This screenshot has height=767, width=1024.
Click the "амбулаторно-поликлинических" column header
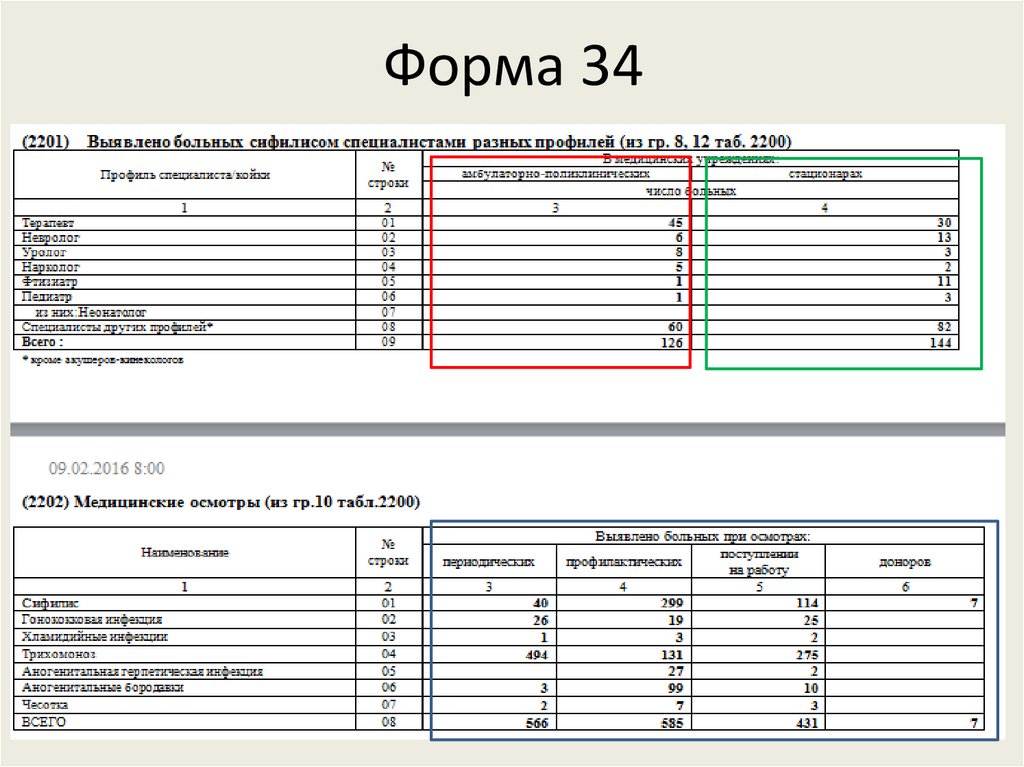(x=556, y=174)
